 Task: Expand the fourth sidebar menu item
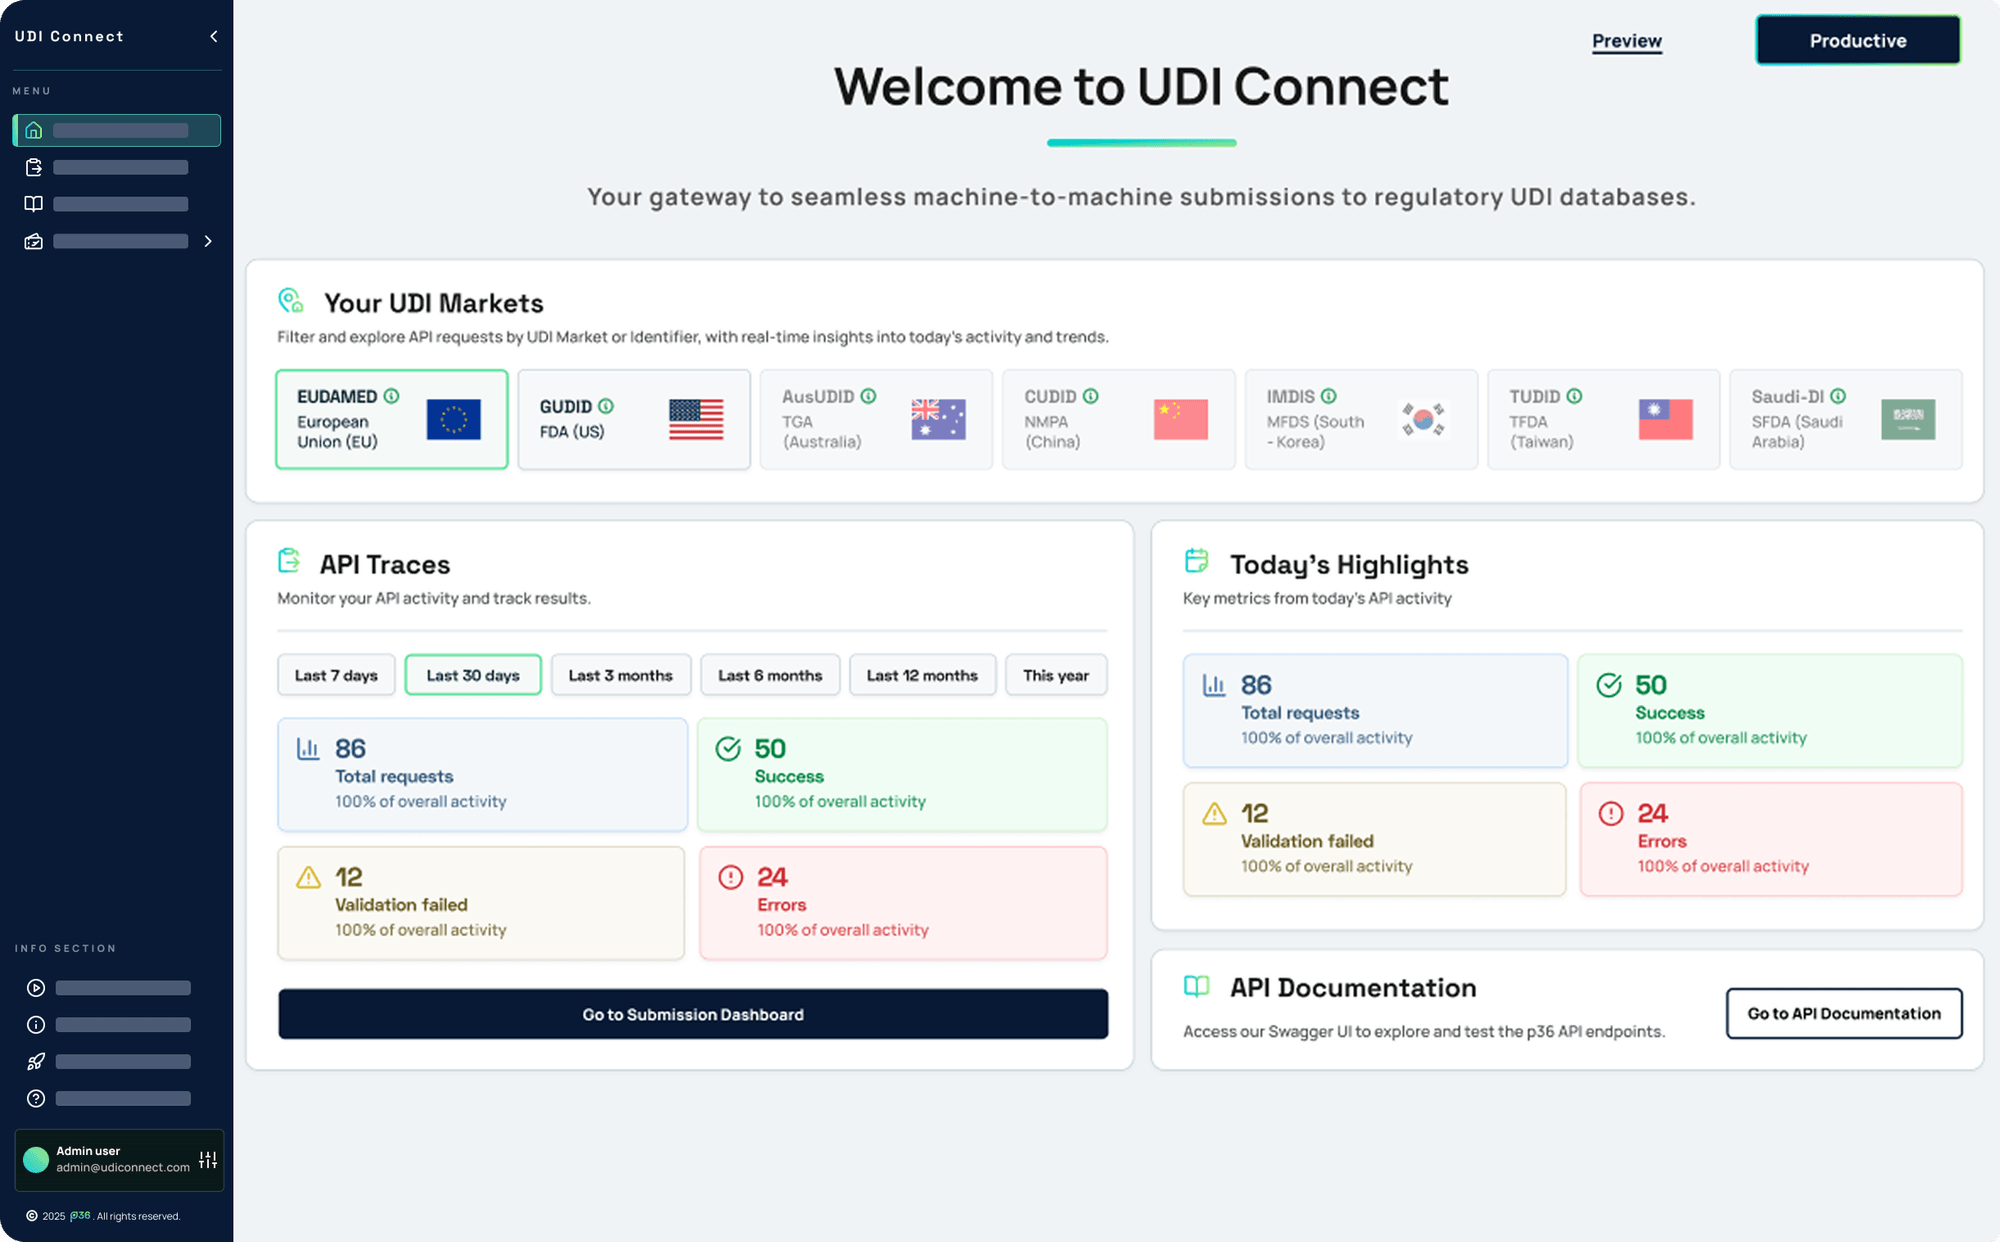tap(208, 240)
